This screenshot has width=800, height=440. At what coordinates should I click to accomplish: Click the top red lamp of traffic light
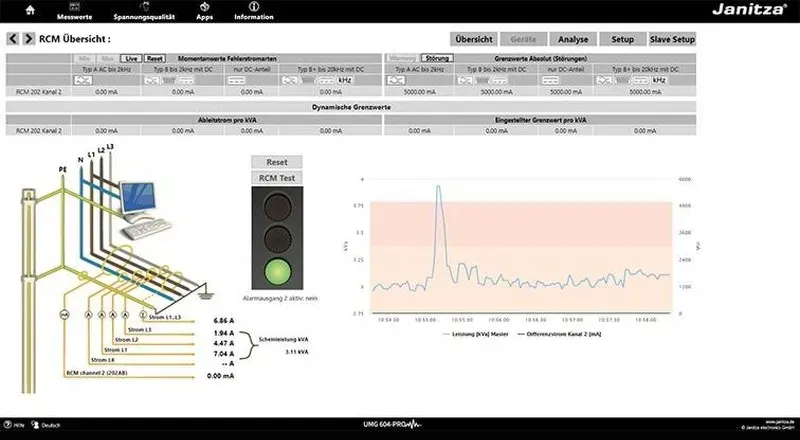click(277, 205)
